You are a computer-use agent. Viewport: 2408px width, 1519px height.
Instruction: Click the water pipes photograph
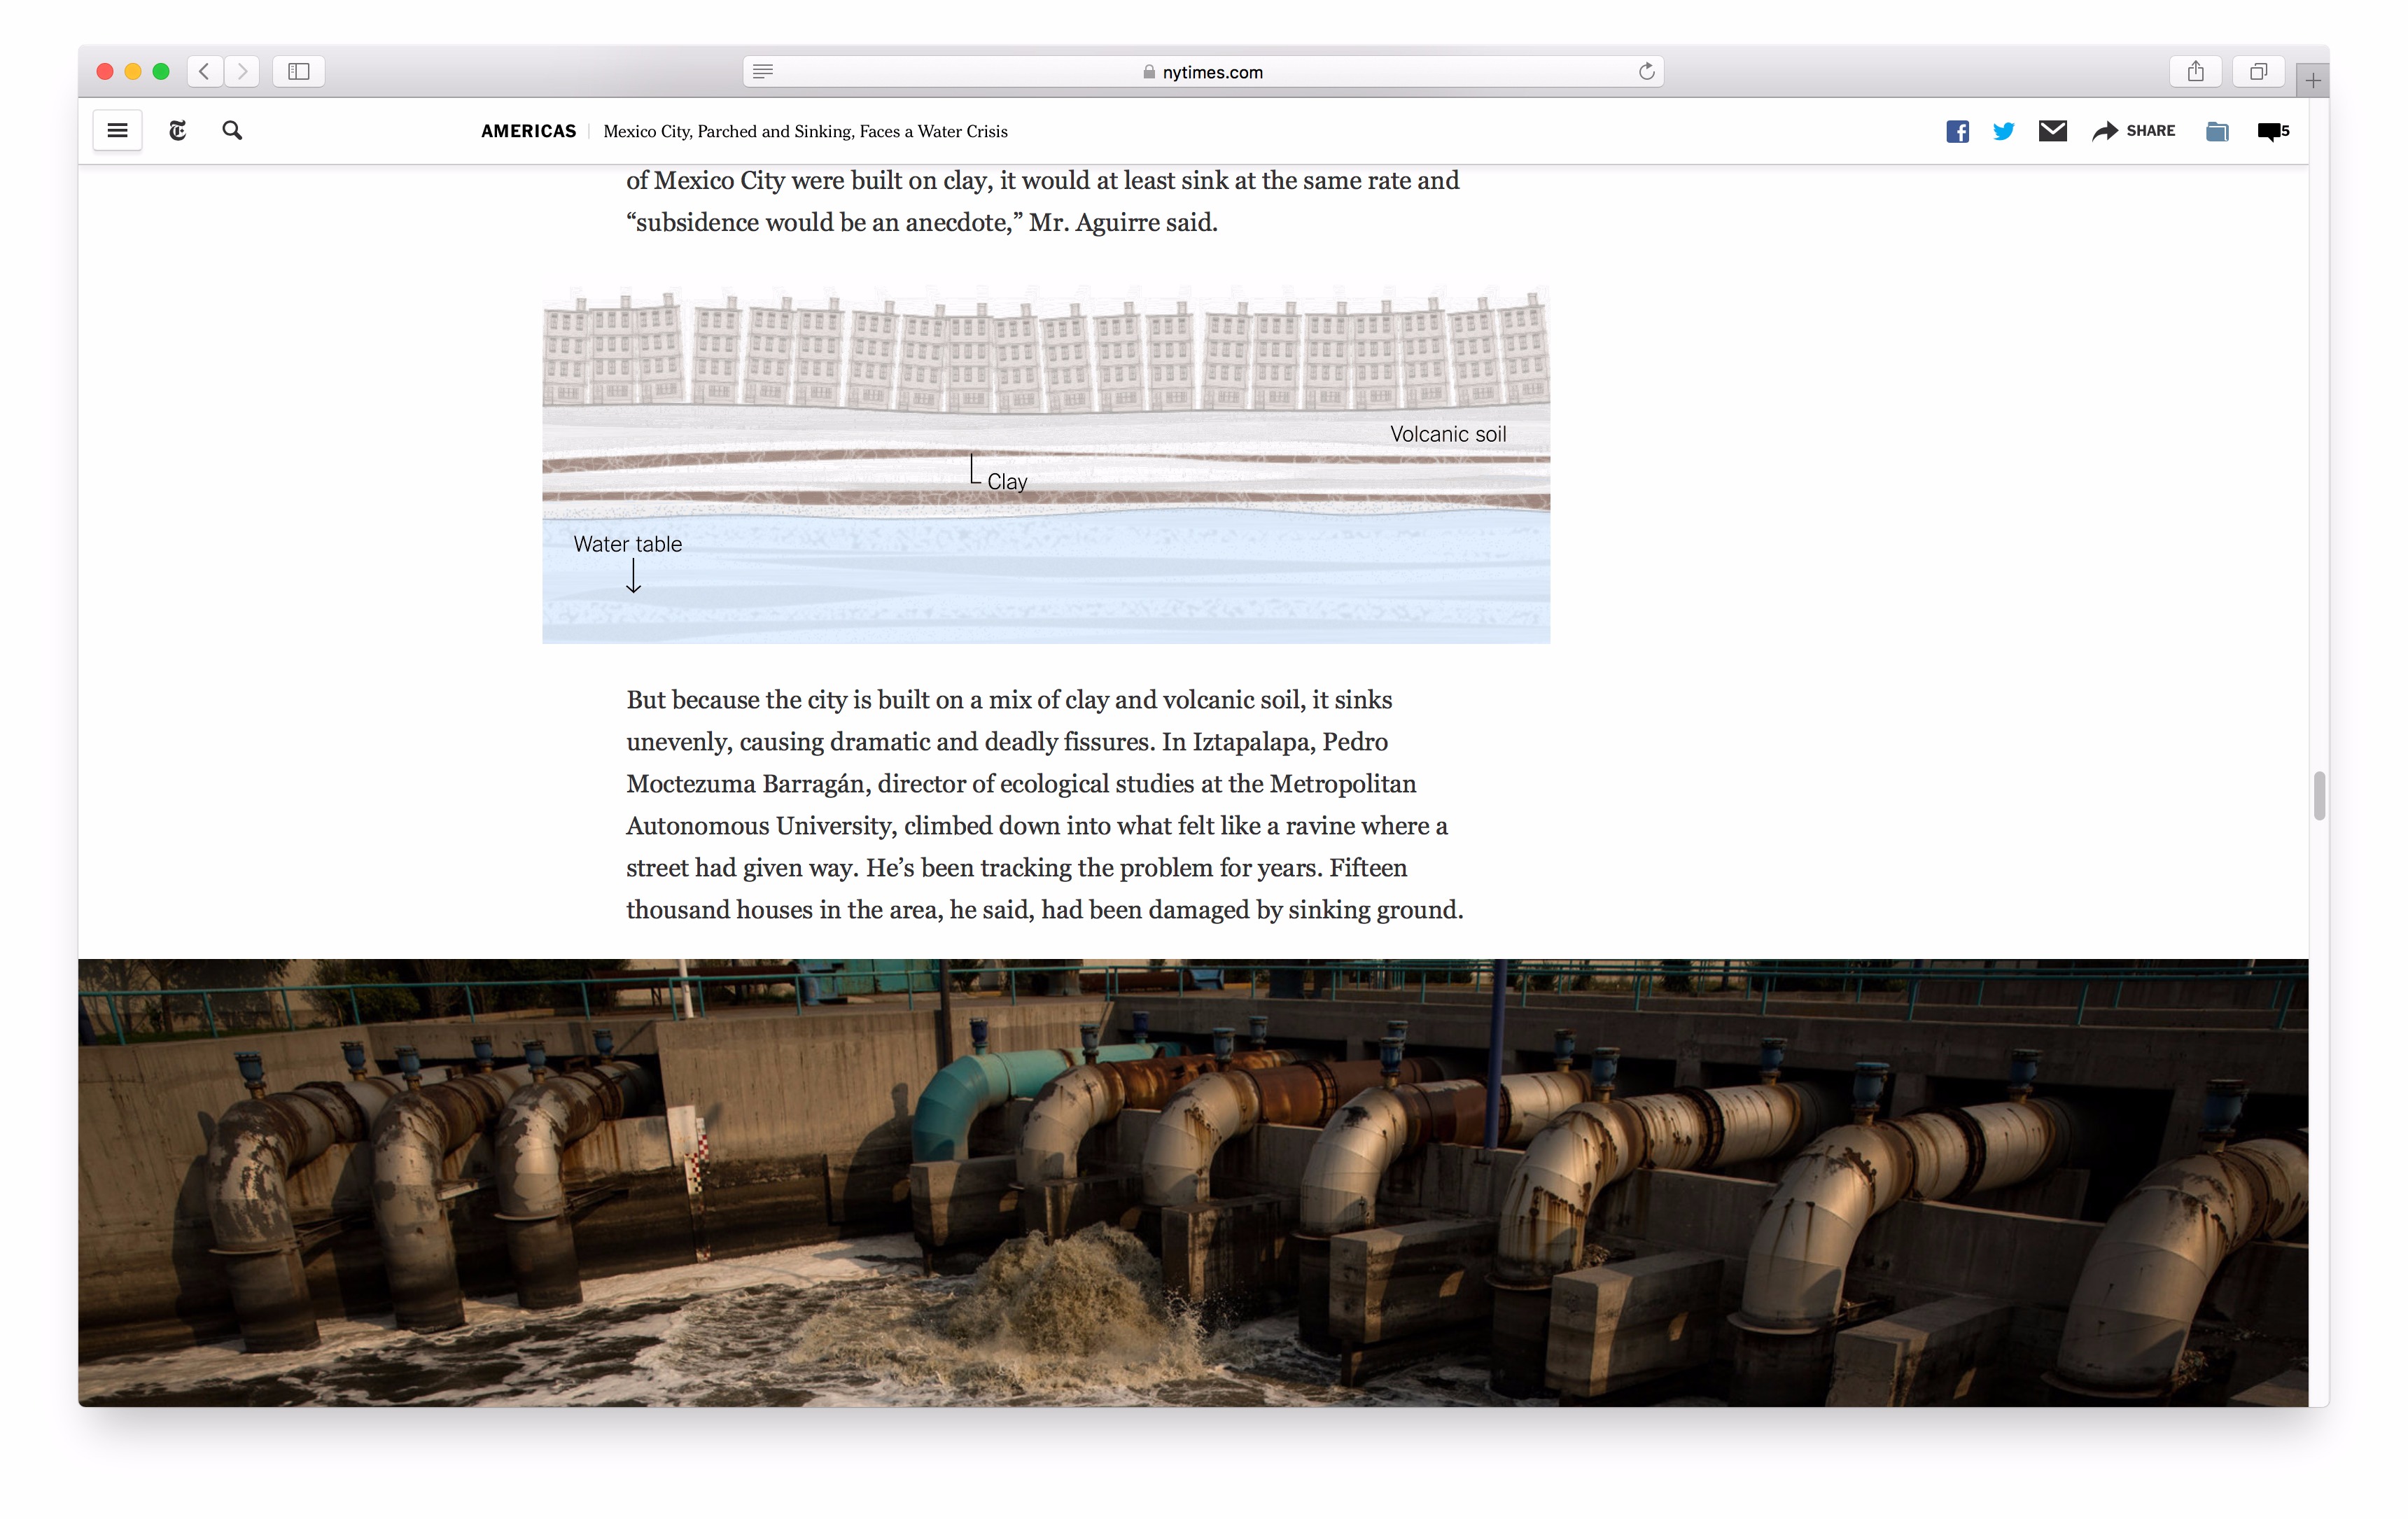pyautogui.click(x=1192, y=1182)
